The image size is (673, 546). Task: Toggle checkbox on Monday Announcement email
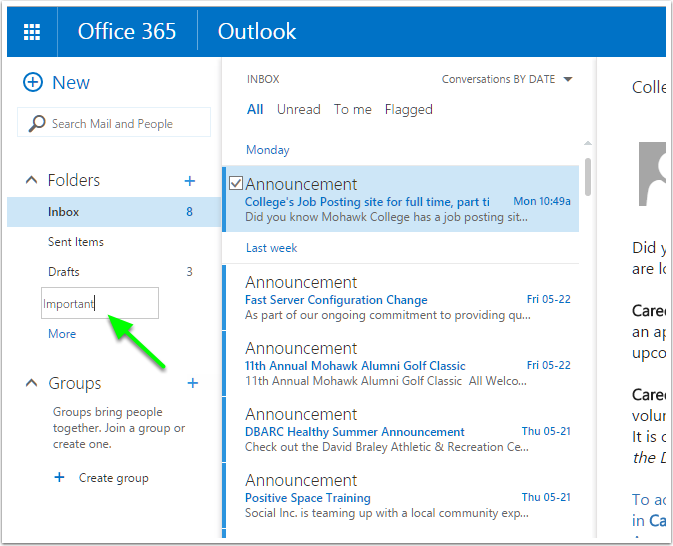click(x=236, y=183)
